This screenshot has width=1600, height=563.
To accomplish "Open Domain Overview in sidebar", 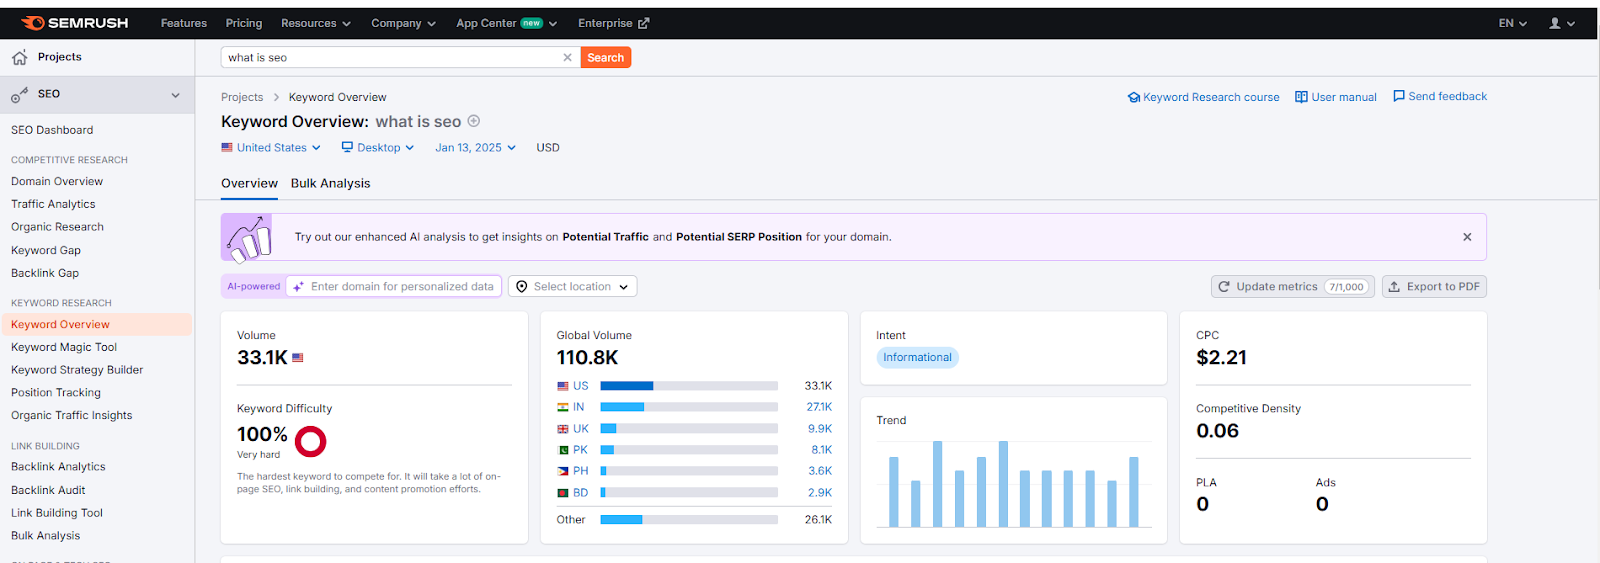I will (57, 181).
